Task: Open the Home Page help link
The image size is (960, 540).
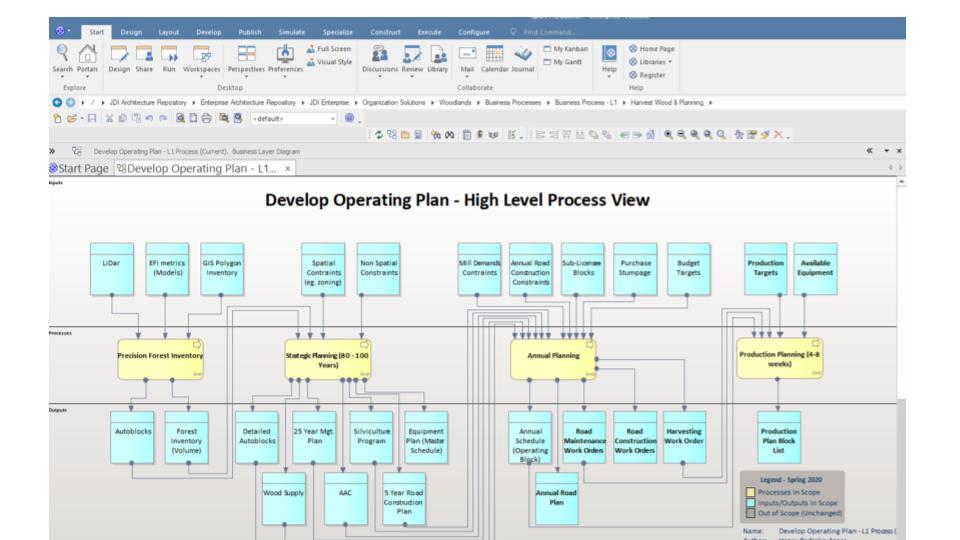Action: click(651, 48)
